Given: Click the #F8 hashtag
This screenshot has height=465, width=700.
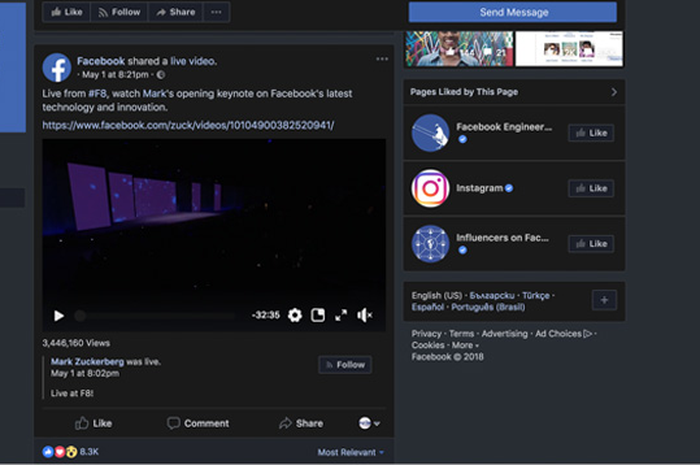Looking at the screenshot, I should pyautogui.click(x=97, y=94).
